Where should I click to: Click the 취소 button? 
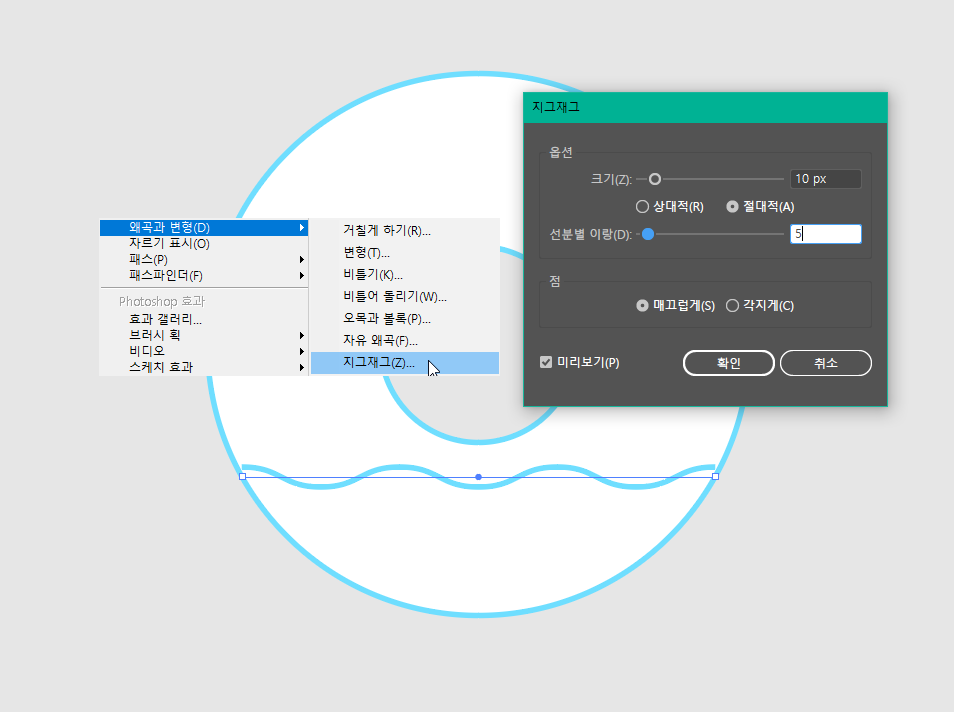coord(826,363)
